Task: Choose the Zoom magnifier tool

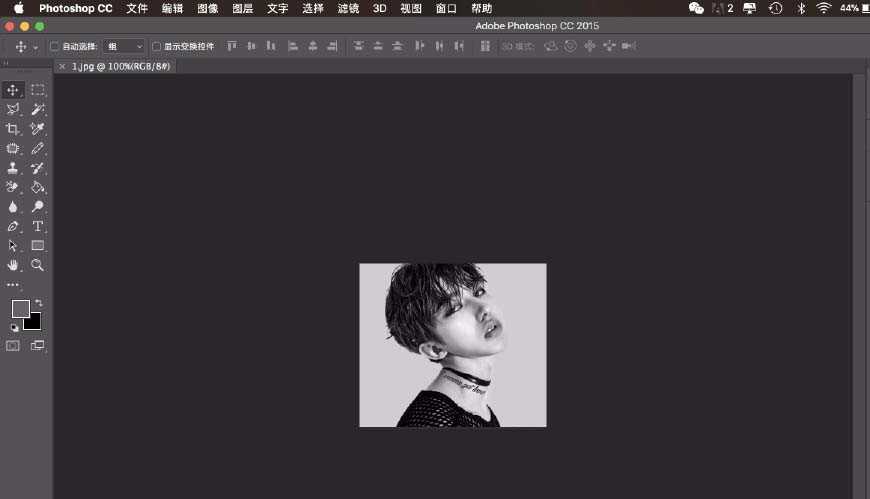Action: (x=38, y=265)
